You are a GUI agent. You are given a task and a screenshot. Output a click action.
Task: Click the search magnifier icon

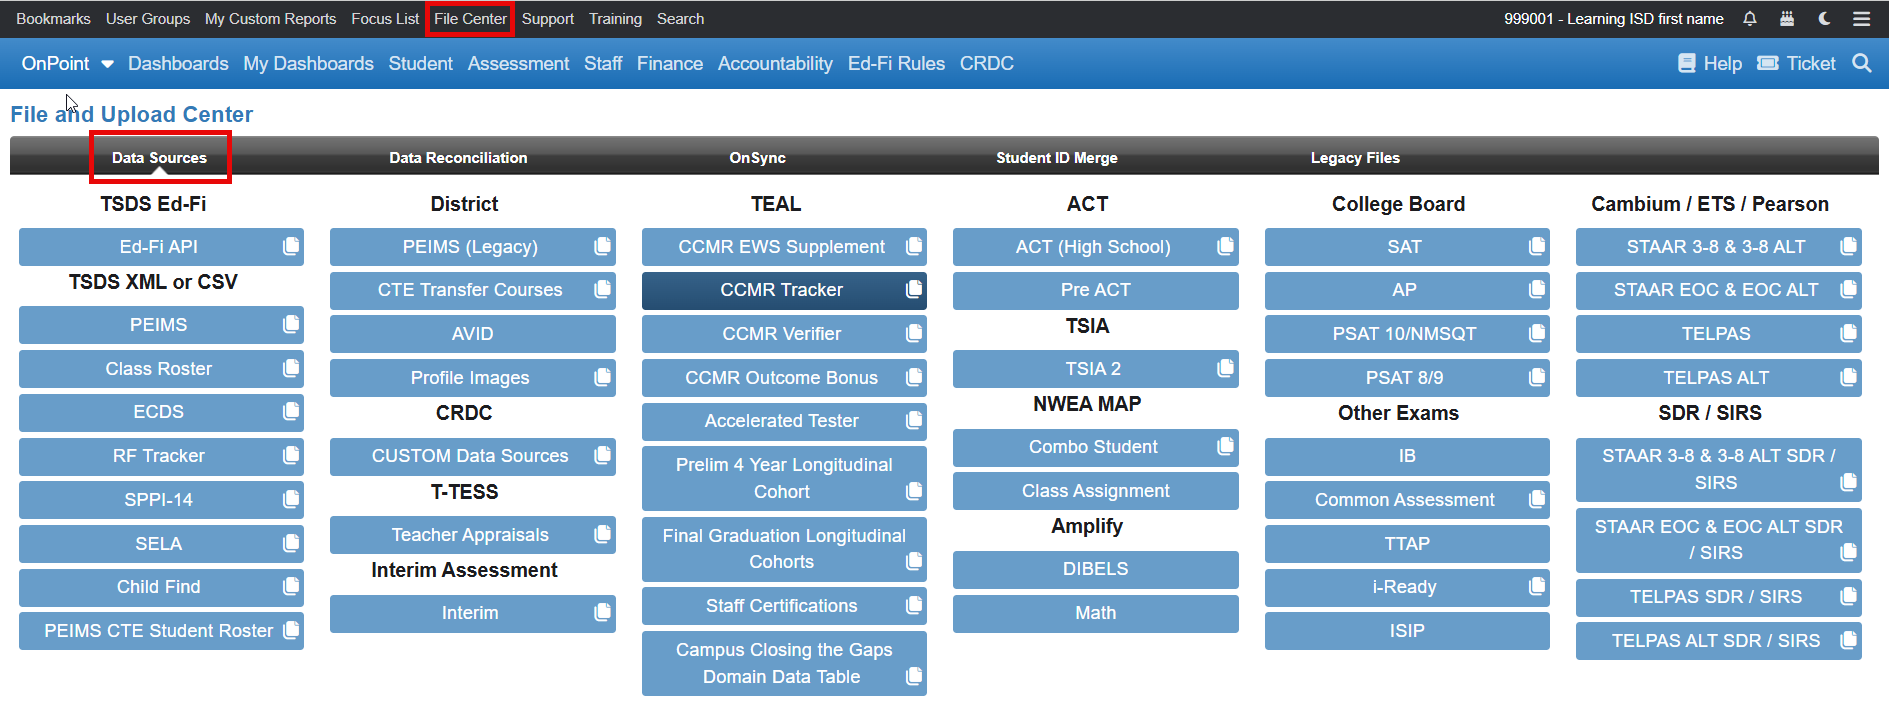[x=1861, y=63]
